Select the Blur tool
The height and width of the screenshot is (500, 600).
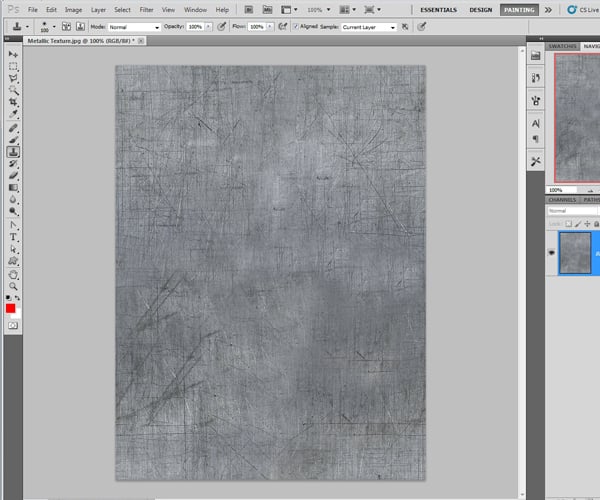click(x=13, y=199)
